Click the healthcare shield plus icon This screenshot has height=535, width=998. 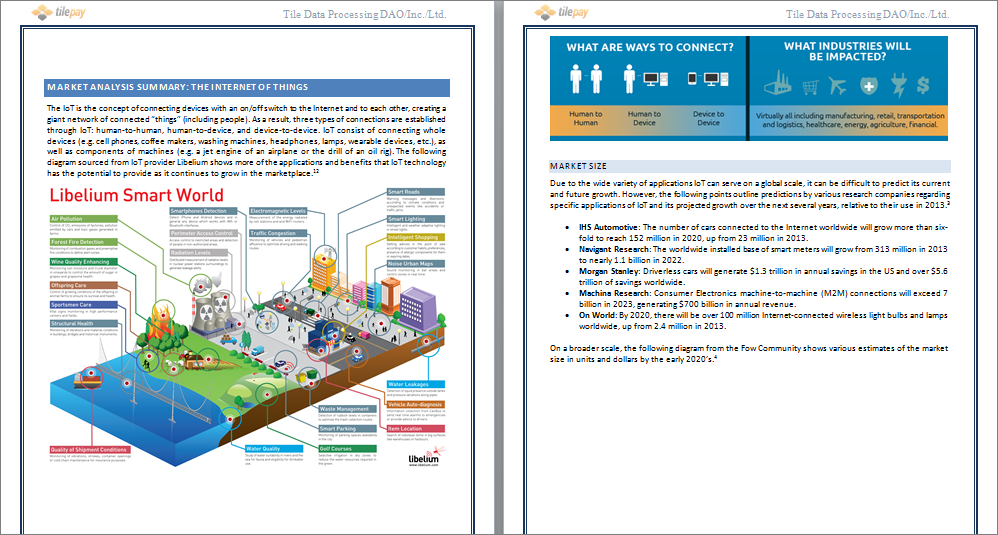[x=868, y=85]
